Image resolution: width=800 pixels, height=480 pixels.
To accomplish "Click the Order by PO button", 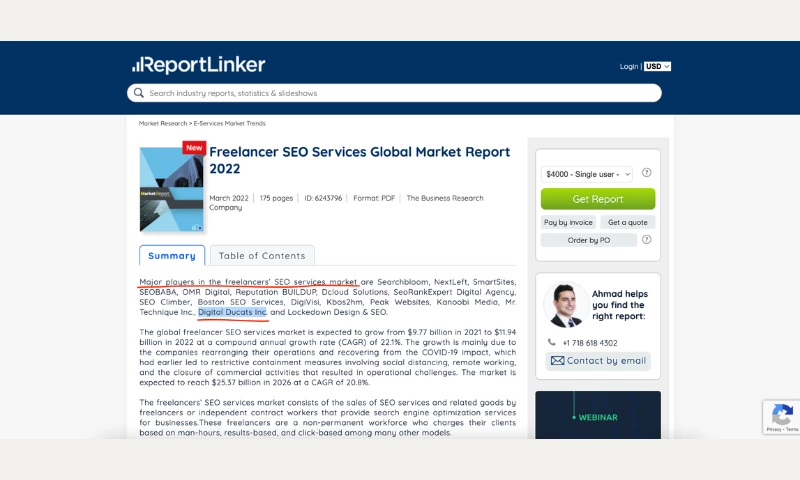I will (589, 240).
